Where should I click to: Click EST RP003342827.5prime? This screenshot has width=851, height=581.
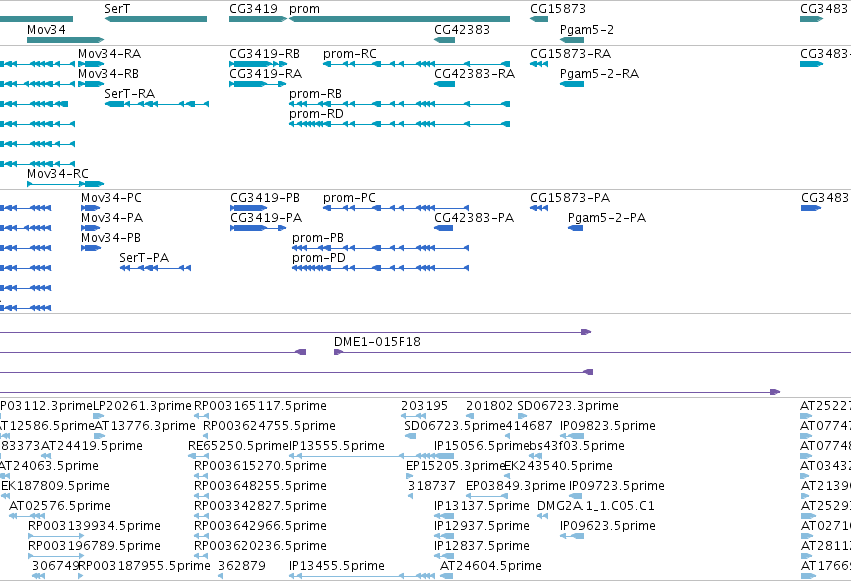coord(201,516)
